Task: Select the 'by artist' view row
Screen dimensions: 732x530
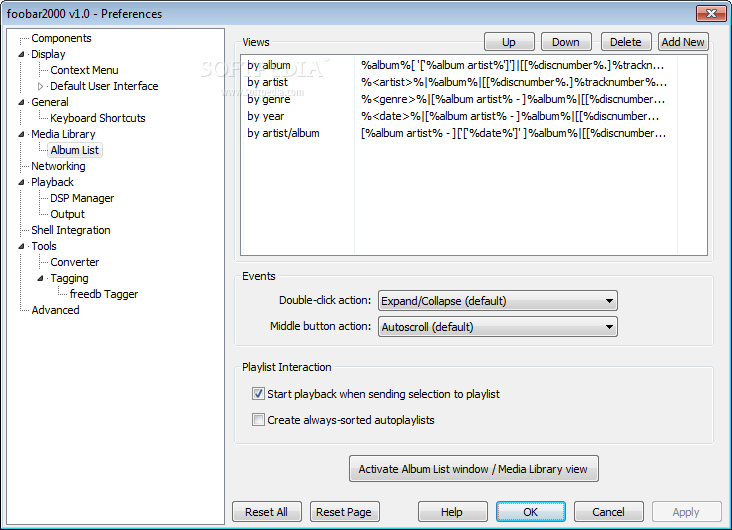Action: click(460, 82)
